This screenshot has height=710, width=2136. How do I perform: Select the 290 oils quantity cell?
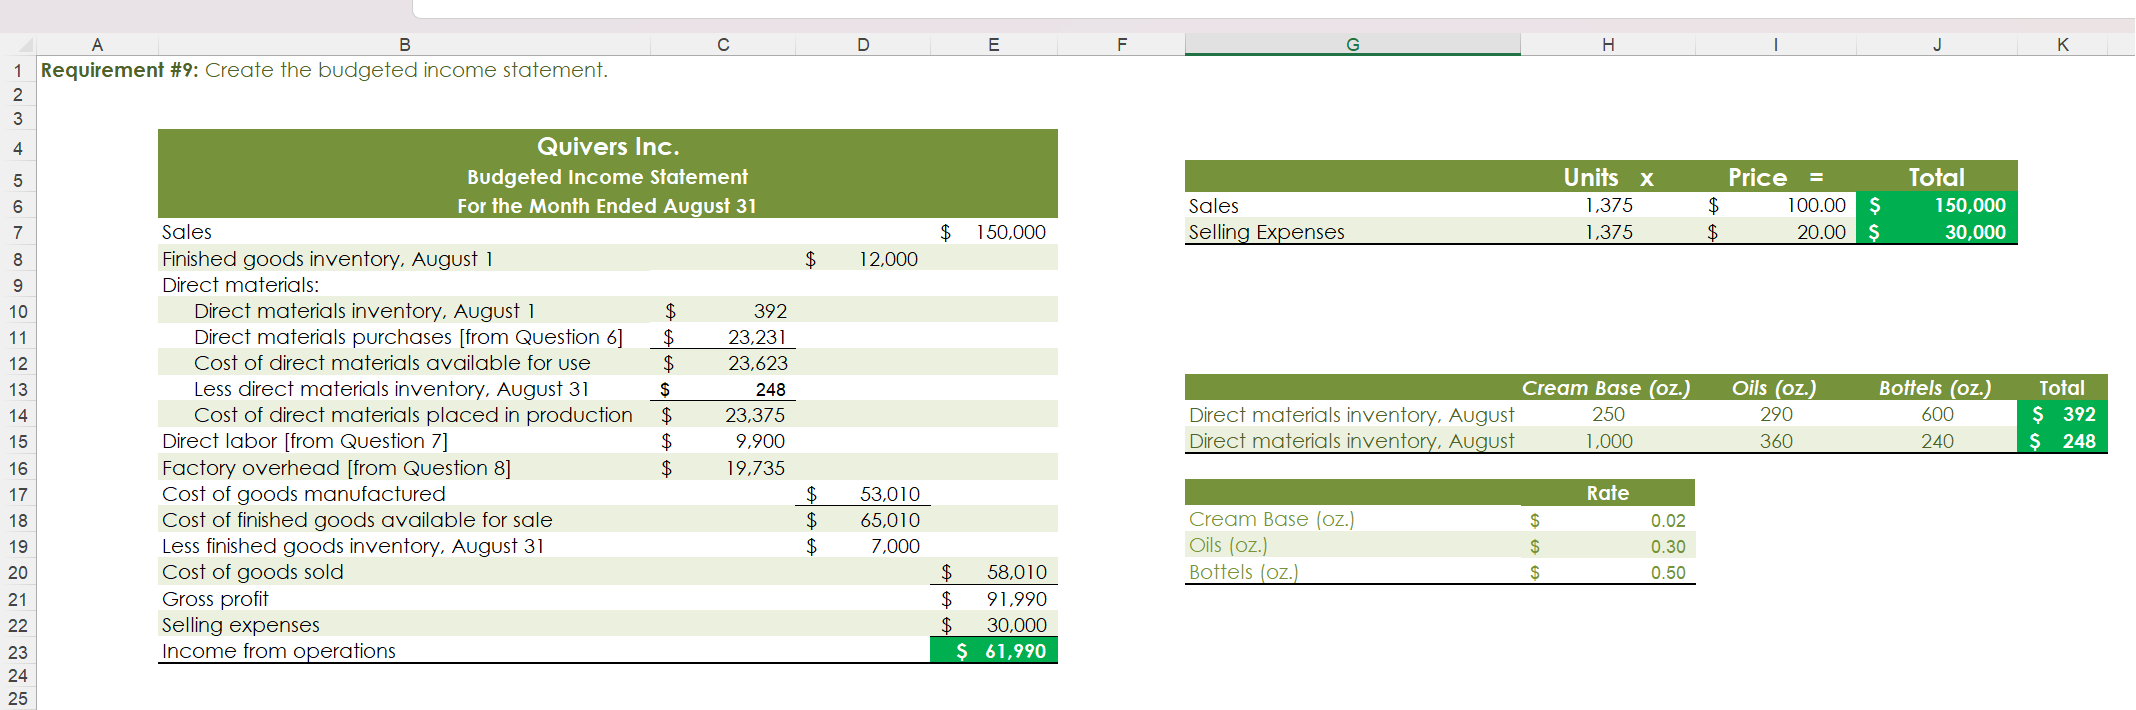coord(1775,414)
